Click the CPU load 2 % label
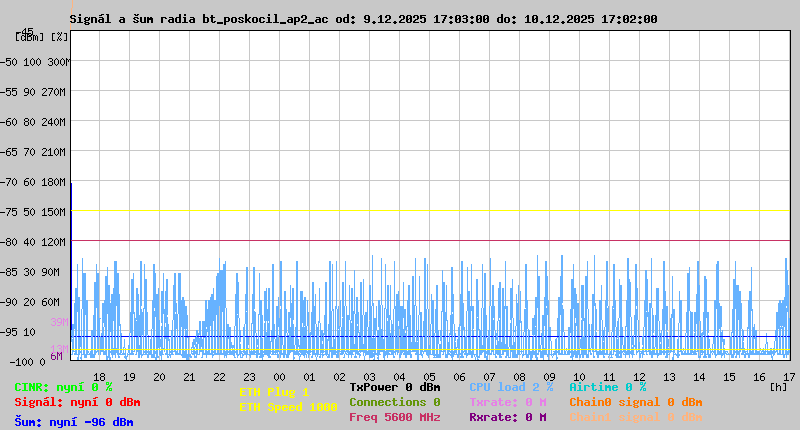The image size is (800, 430). 510,387
